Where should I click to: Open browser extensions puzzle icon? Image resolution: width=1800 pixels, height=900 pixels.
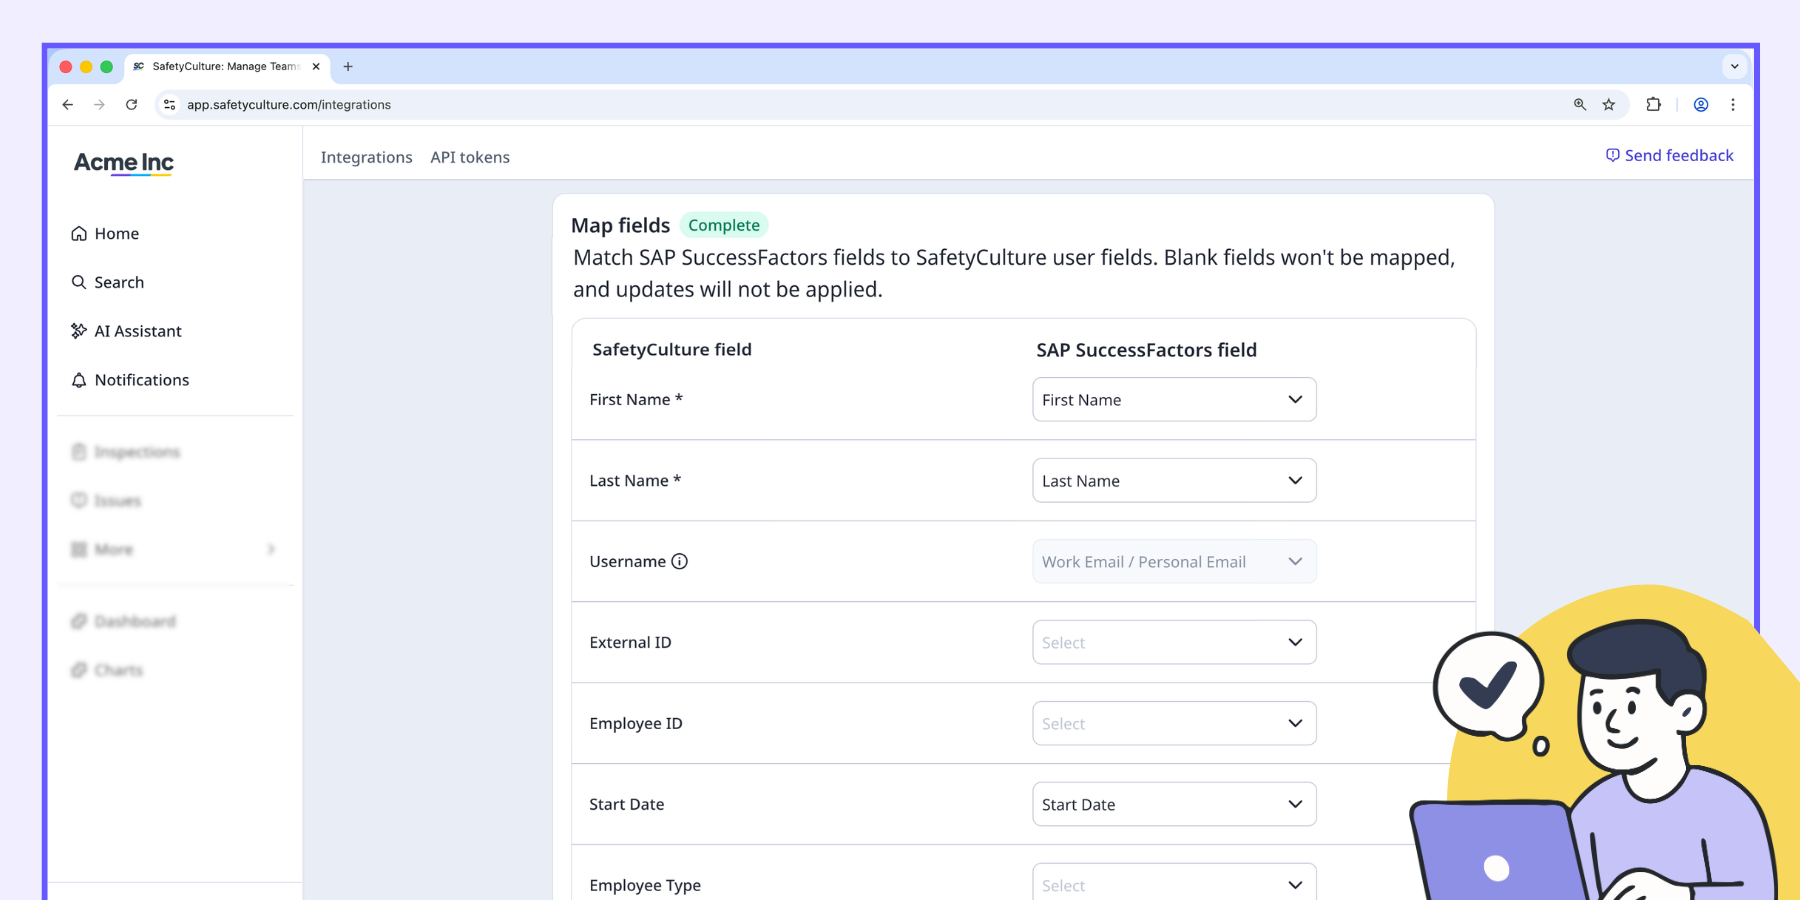[1653, 105]
